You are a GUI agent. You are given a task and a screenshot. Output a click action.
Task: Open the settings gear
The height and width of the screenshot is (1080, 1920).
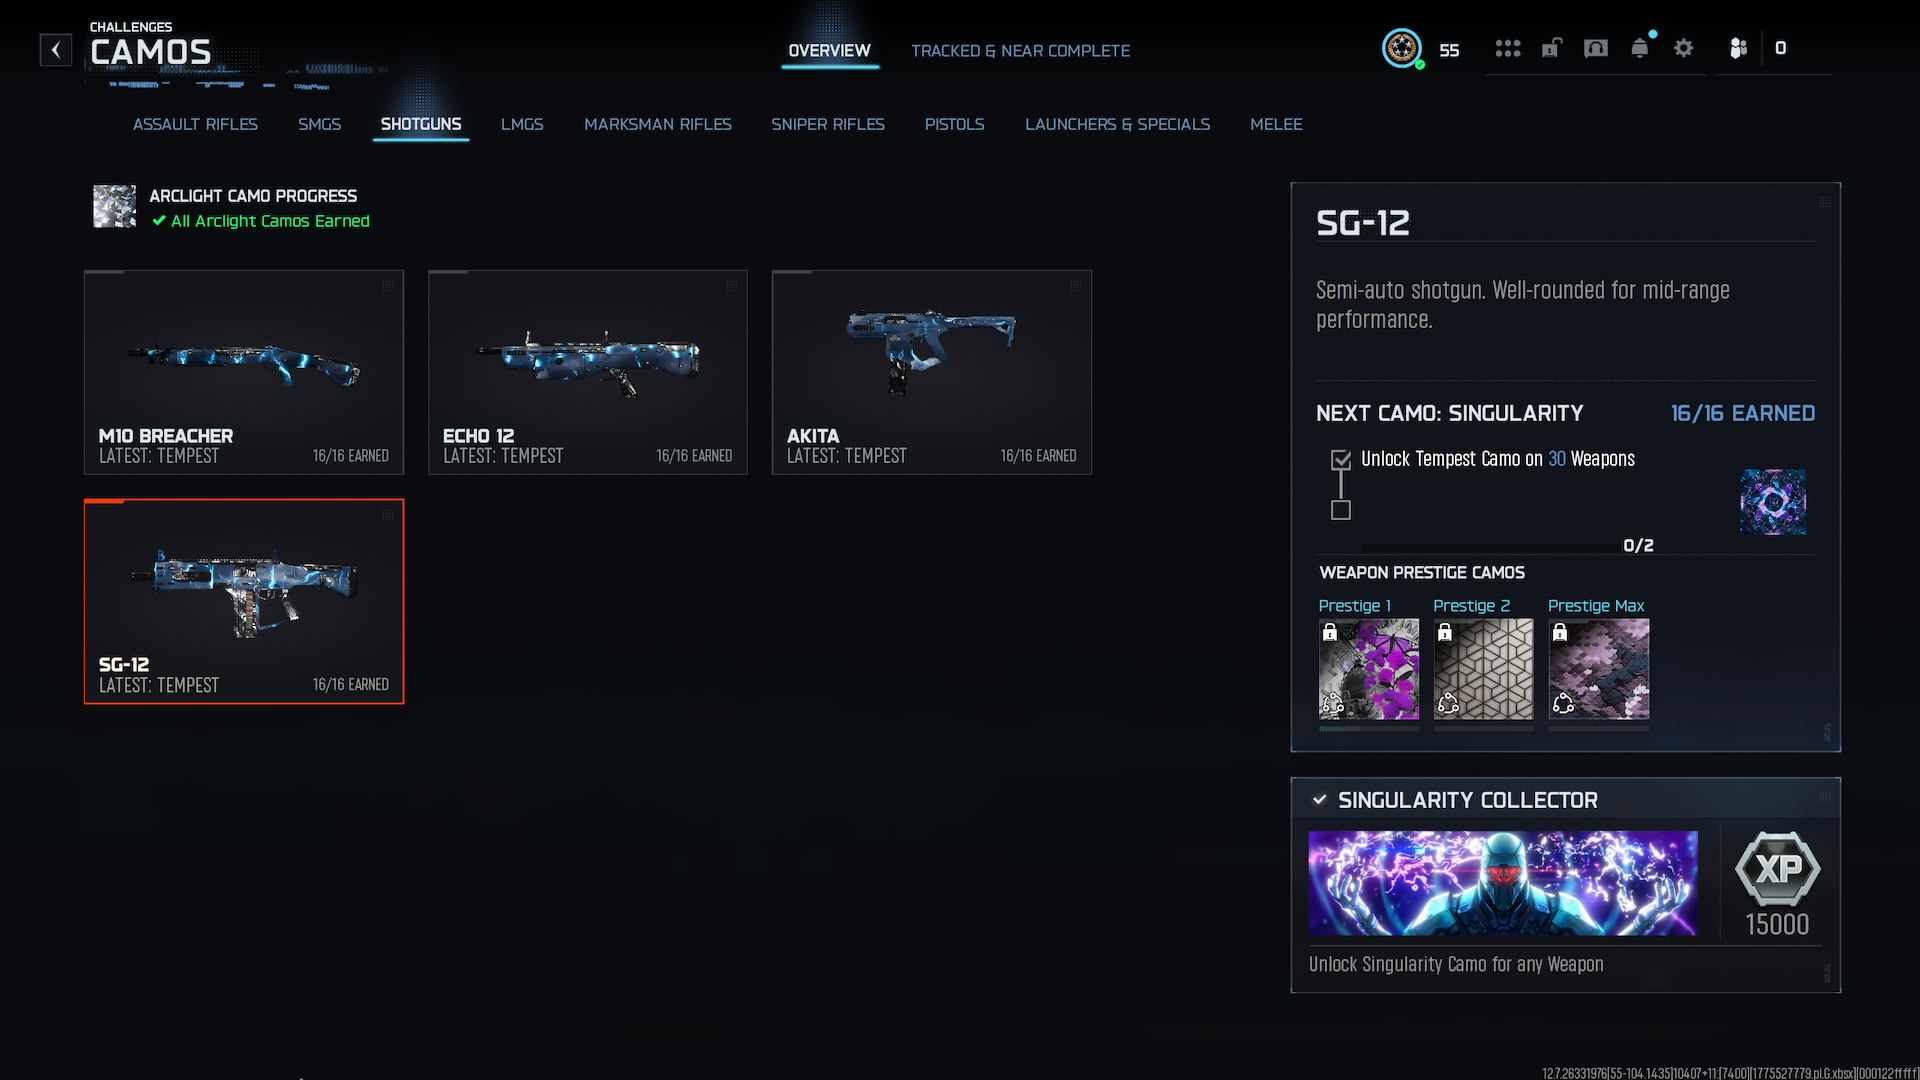tap(1683, 48)
